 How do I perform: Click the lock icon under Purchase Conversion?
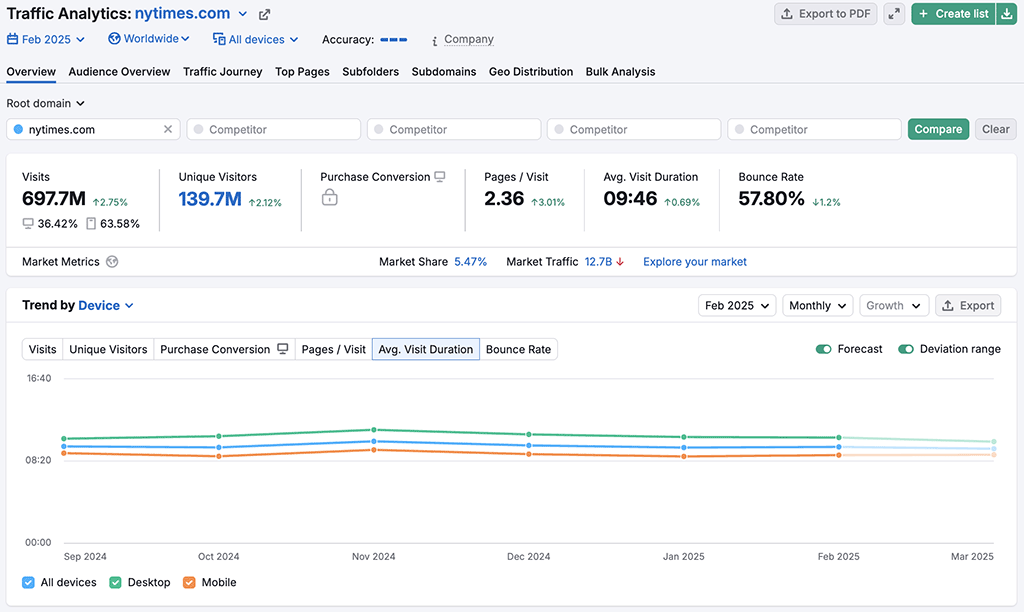point(330,197)
